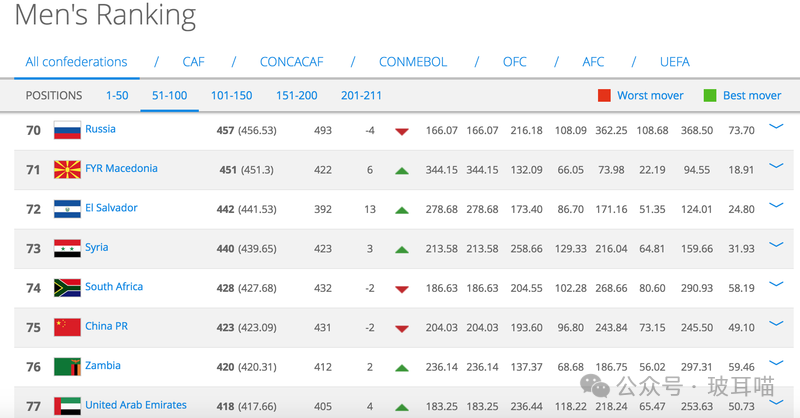This screenshot has width=800, height=418.
Task: Click the red Worst mover swatch
Action: click(x=604, y=96)
